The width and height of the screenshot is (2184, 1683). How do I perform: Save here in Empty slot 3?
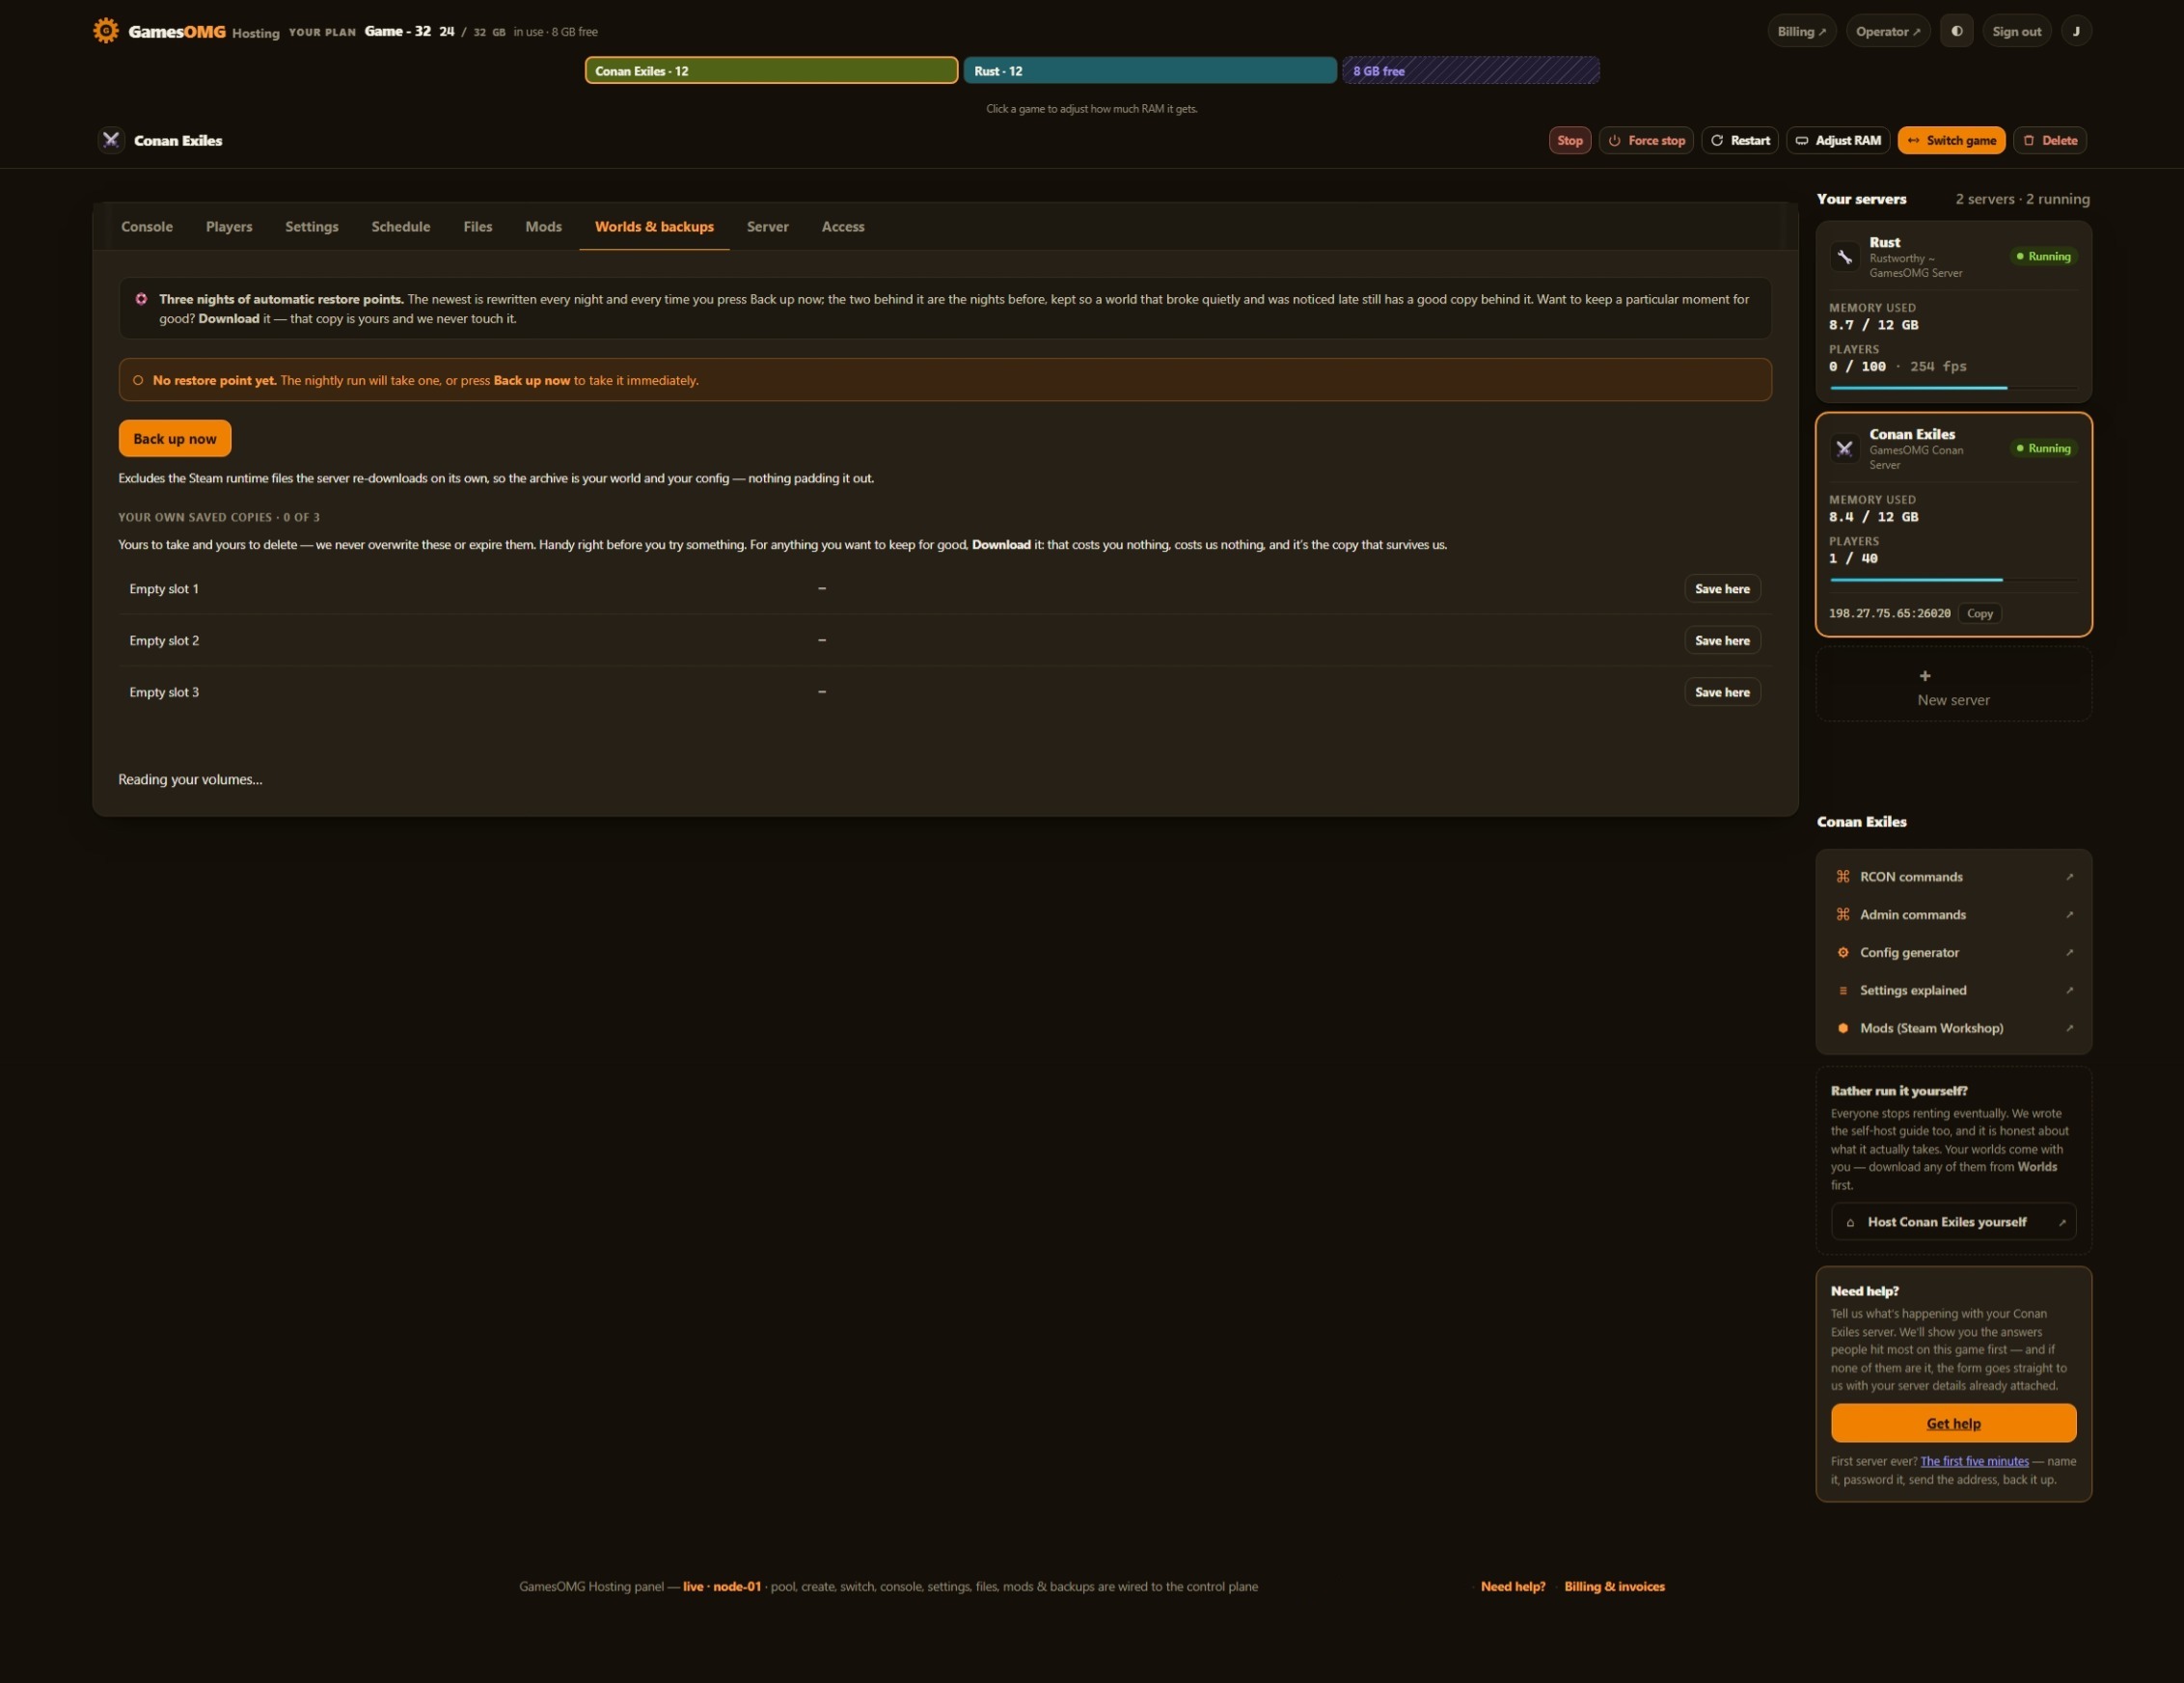tap(1722, 692)
